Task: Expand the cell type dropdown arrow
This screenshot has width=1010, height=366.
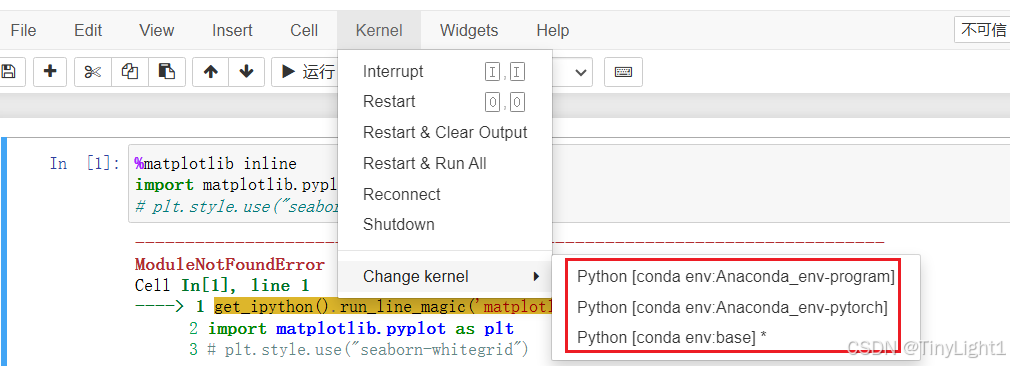Action: [582, 72]
